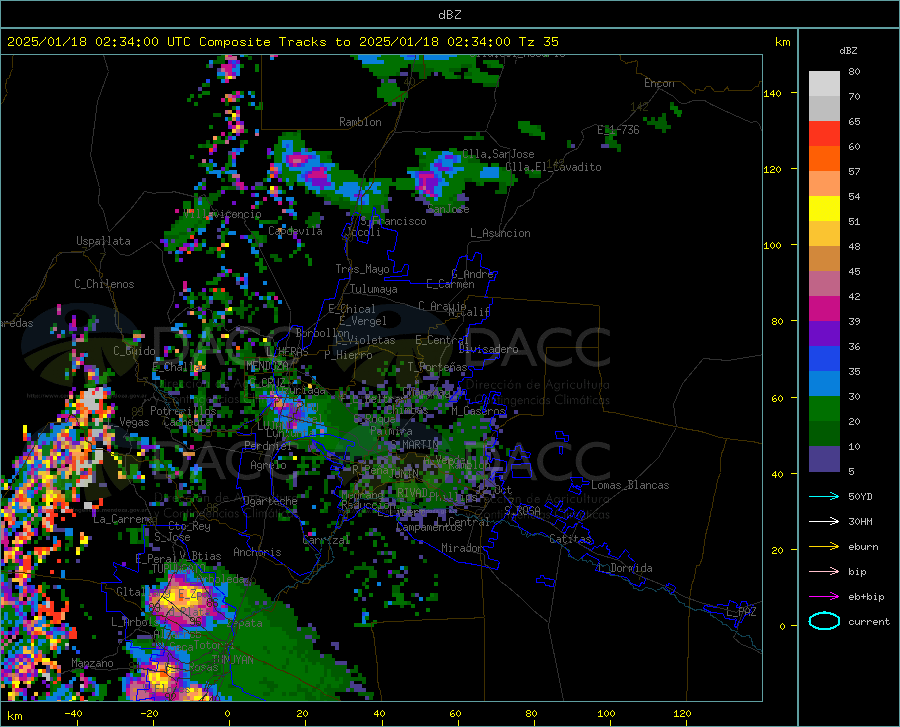The image size is (900, 727).
Task: Click the Manzano map label
Action: 92,663
